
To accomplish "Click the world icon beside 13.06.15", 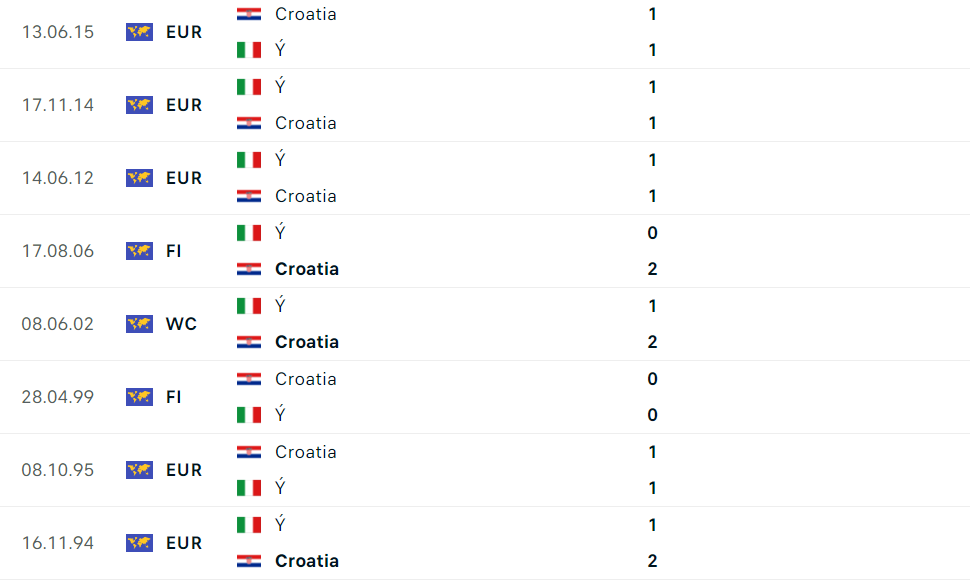I will pyautogui.click(x=139, y=32).
